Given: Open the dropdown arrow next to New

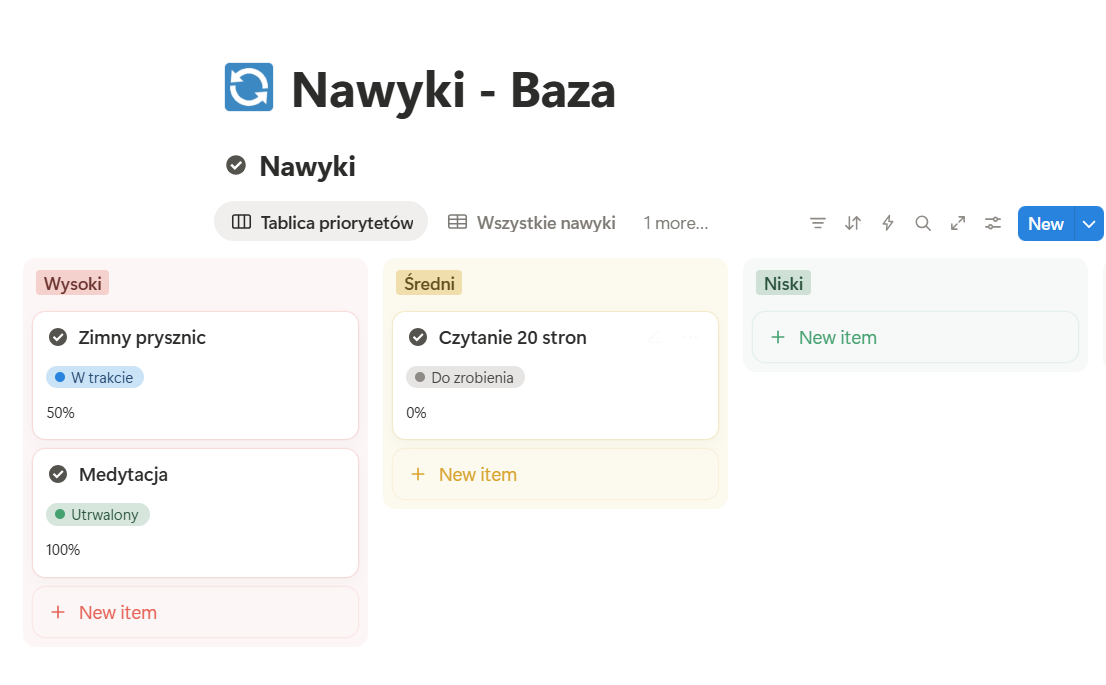Looking at the screenshot, I should (1088, 223).
